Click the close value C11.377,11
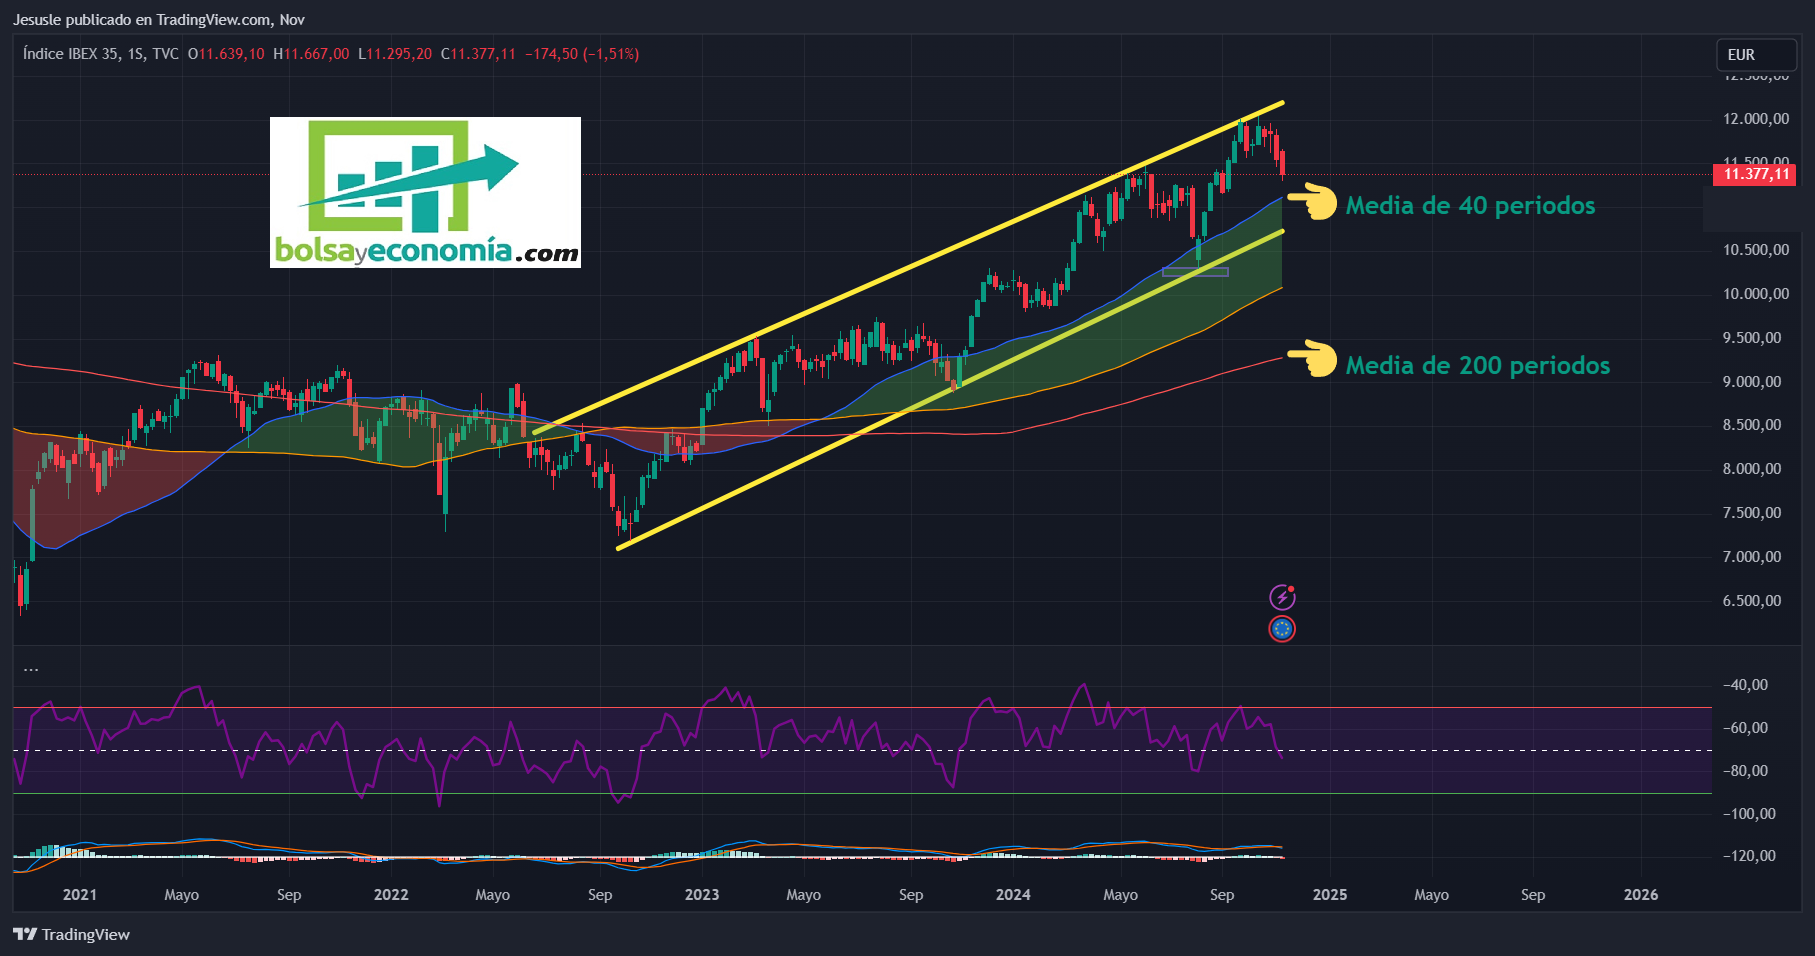 click(478, 54)
